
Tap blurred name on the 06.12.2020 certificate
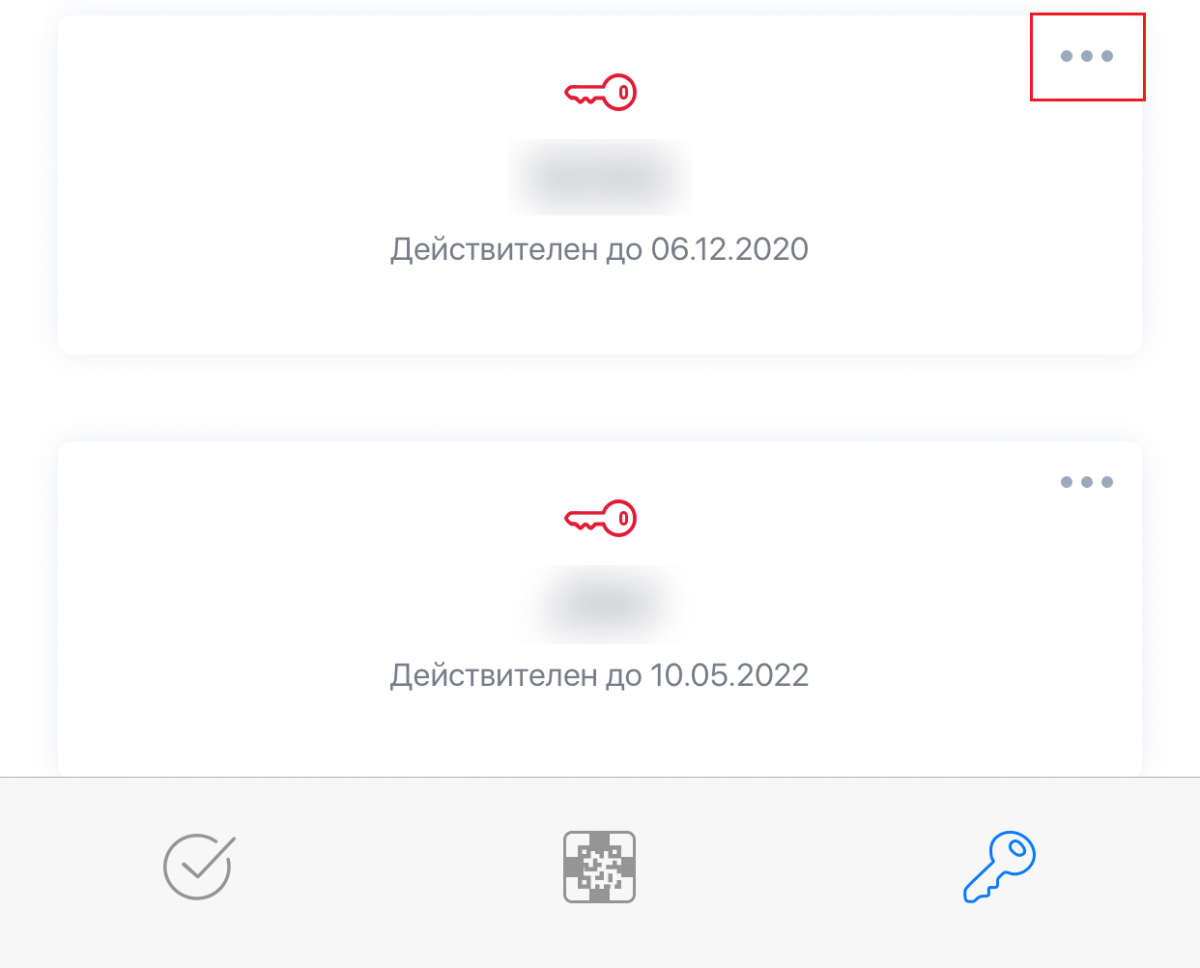point(600,178)
